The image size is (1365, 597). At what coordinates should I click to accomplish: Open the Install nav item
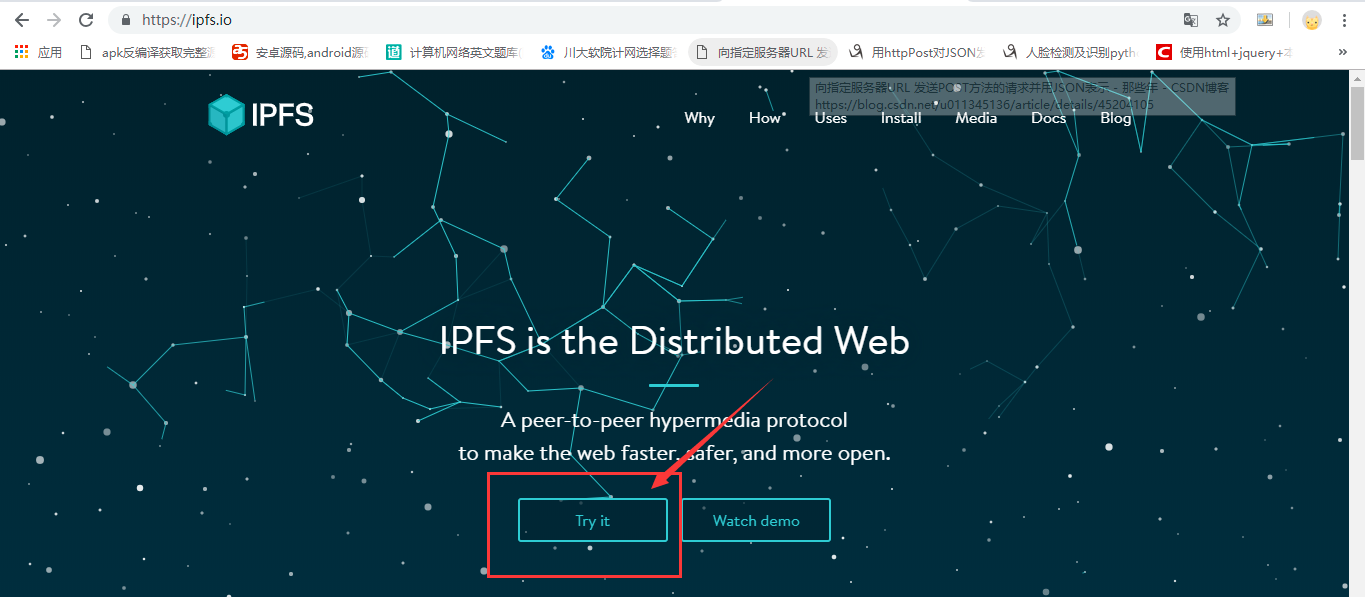click(x=901, y=118)
